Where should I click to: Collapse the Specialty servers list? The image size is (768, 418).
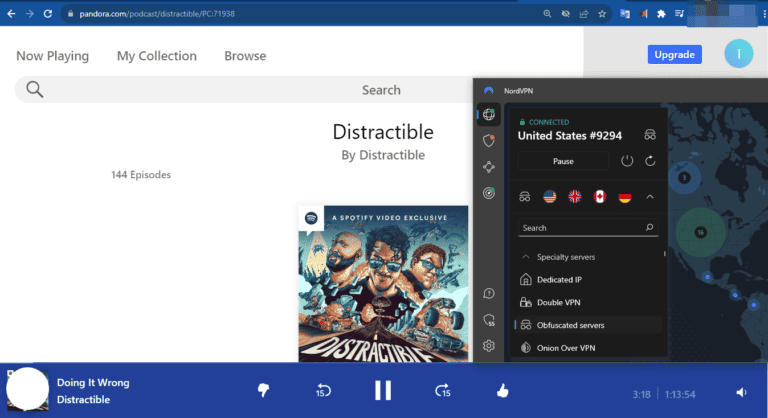526,257
